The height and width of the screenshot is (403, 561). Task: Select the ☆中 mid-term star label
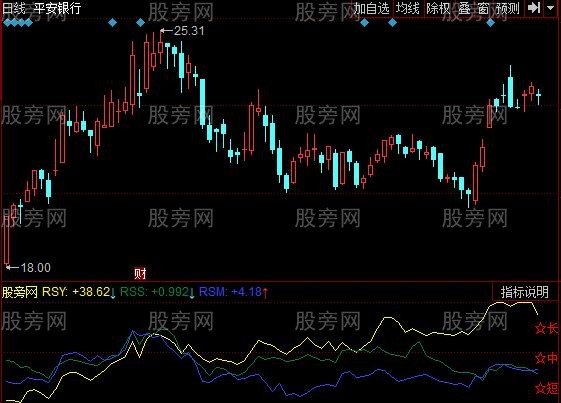(x=546, y=358)
